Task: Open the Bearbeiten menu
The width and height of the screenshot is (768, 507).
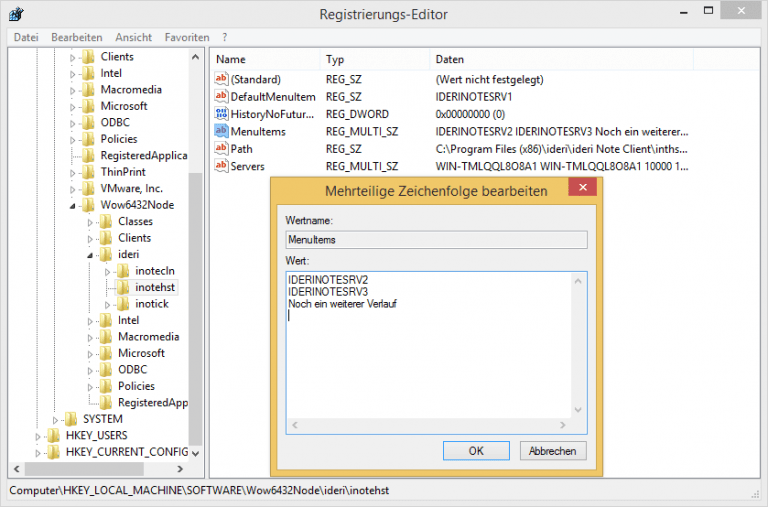Action: 77,37
